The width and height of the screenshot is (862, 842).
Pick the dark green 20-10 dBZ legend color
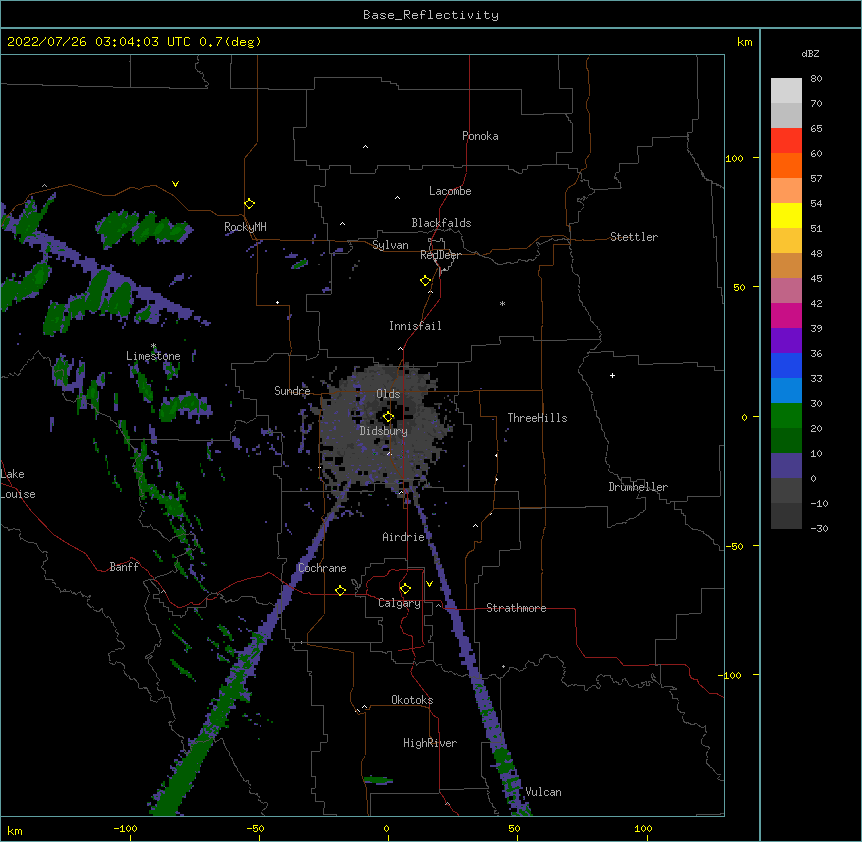(786, 441)
